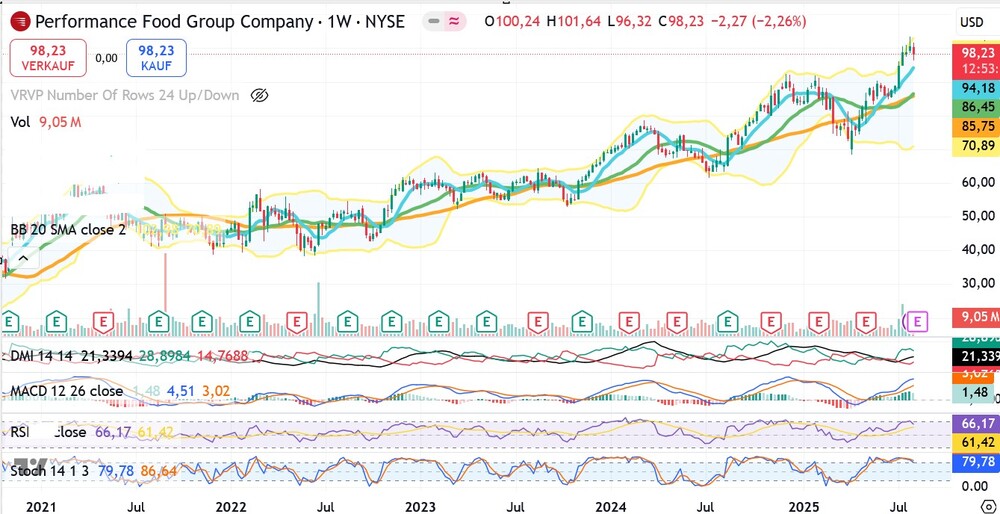
Task: Click the 98,23 KAUF buy button
Action: pyautogui.click(x=156, y=58)
